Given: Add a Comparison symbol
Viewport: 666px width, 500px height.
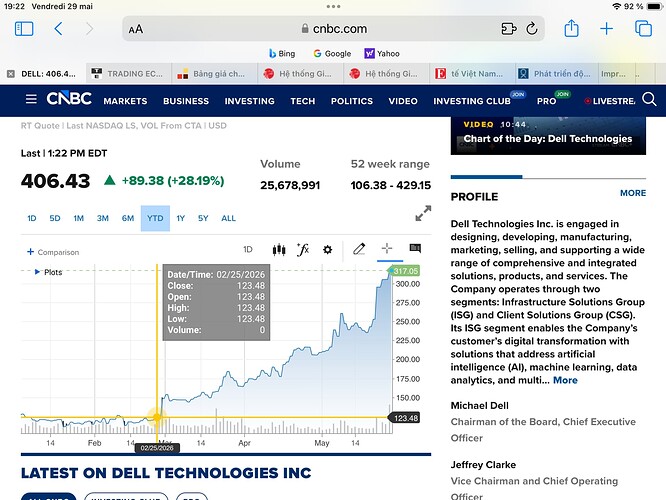Looking at the screenshot, I should click(x=53, y=252).
